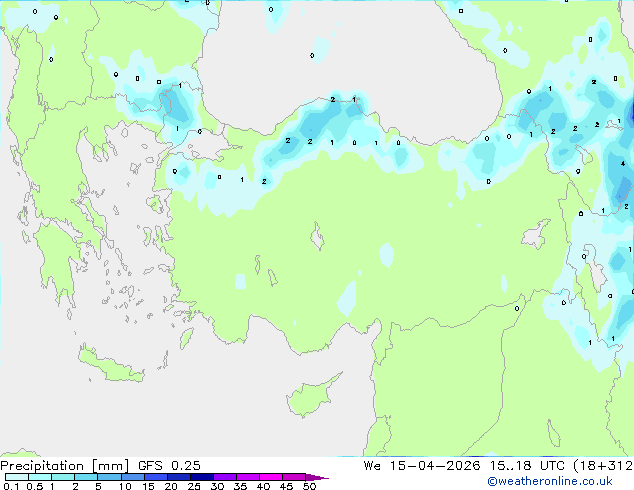Click the '10' legend scale label
634x490 pixels.
[125, 486]
